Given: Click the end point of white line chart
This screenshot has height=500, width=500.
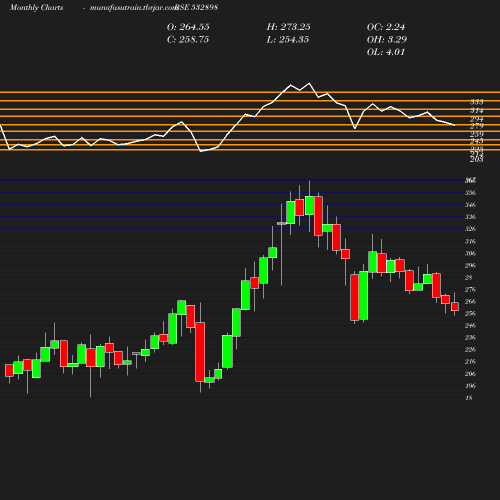Looking at the screenshot, I should (x=455, y=125).
